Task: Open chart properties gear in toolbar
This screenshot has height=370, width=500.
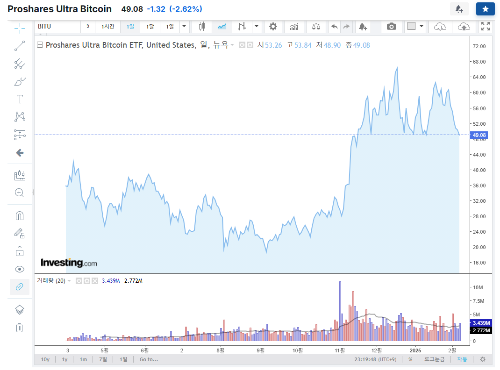Action: [273, 26]
